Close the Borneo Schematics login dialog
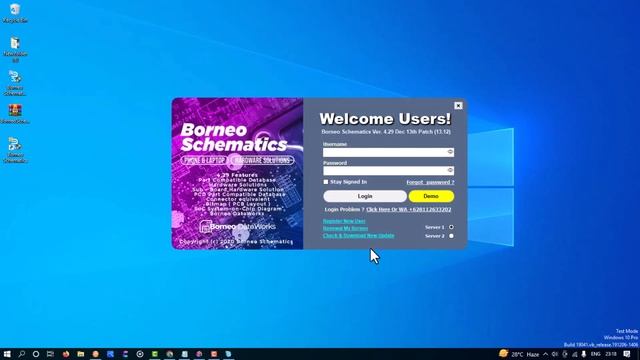Viewport: 640px width, 360px height. (x=458, y=106)
